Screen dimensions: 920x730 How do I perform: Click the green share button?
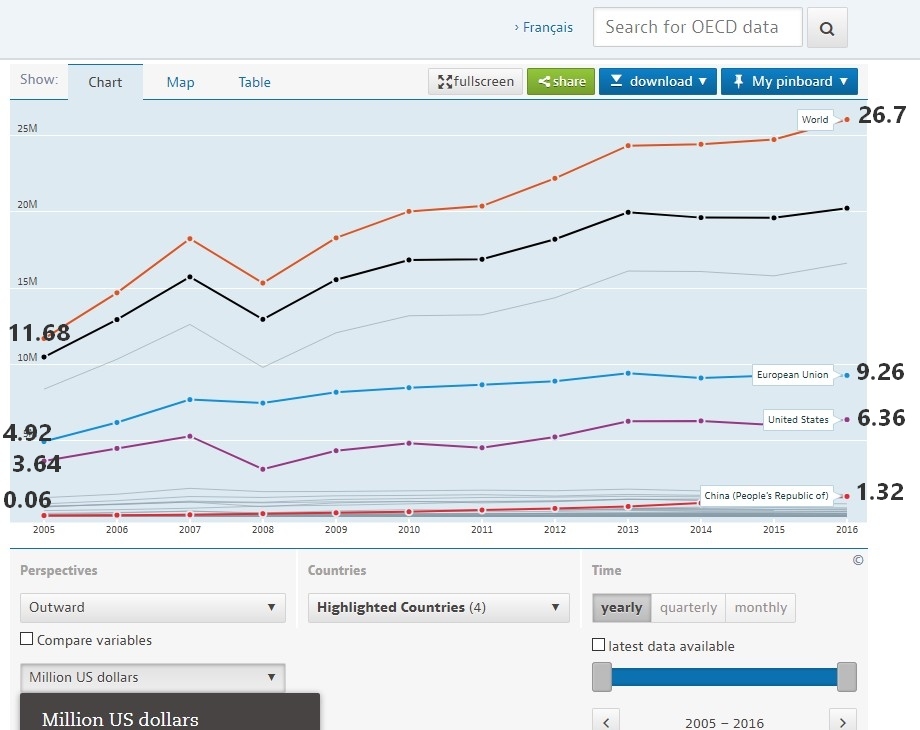pyautogui.click(x=561, y=81)
